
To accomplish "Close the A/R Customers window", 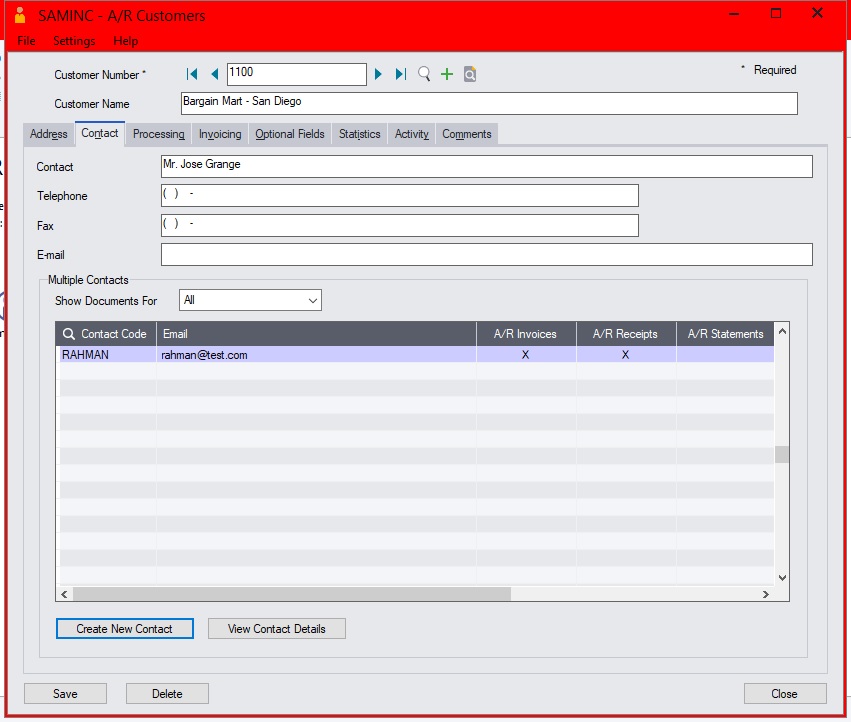I will click(785, 694).
